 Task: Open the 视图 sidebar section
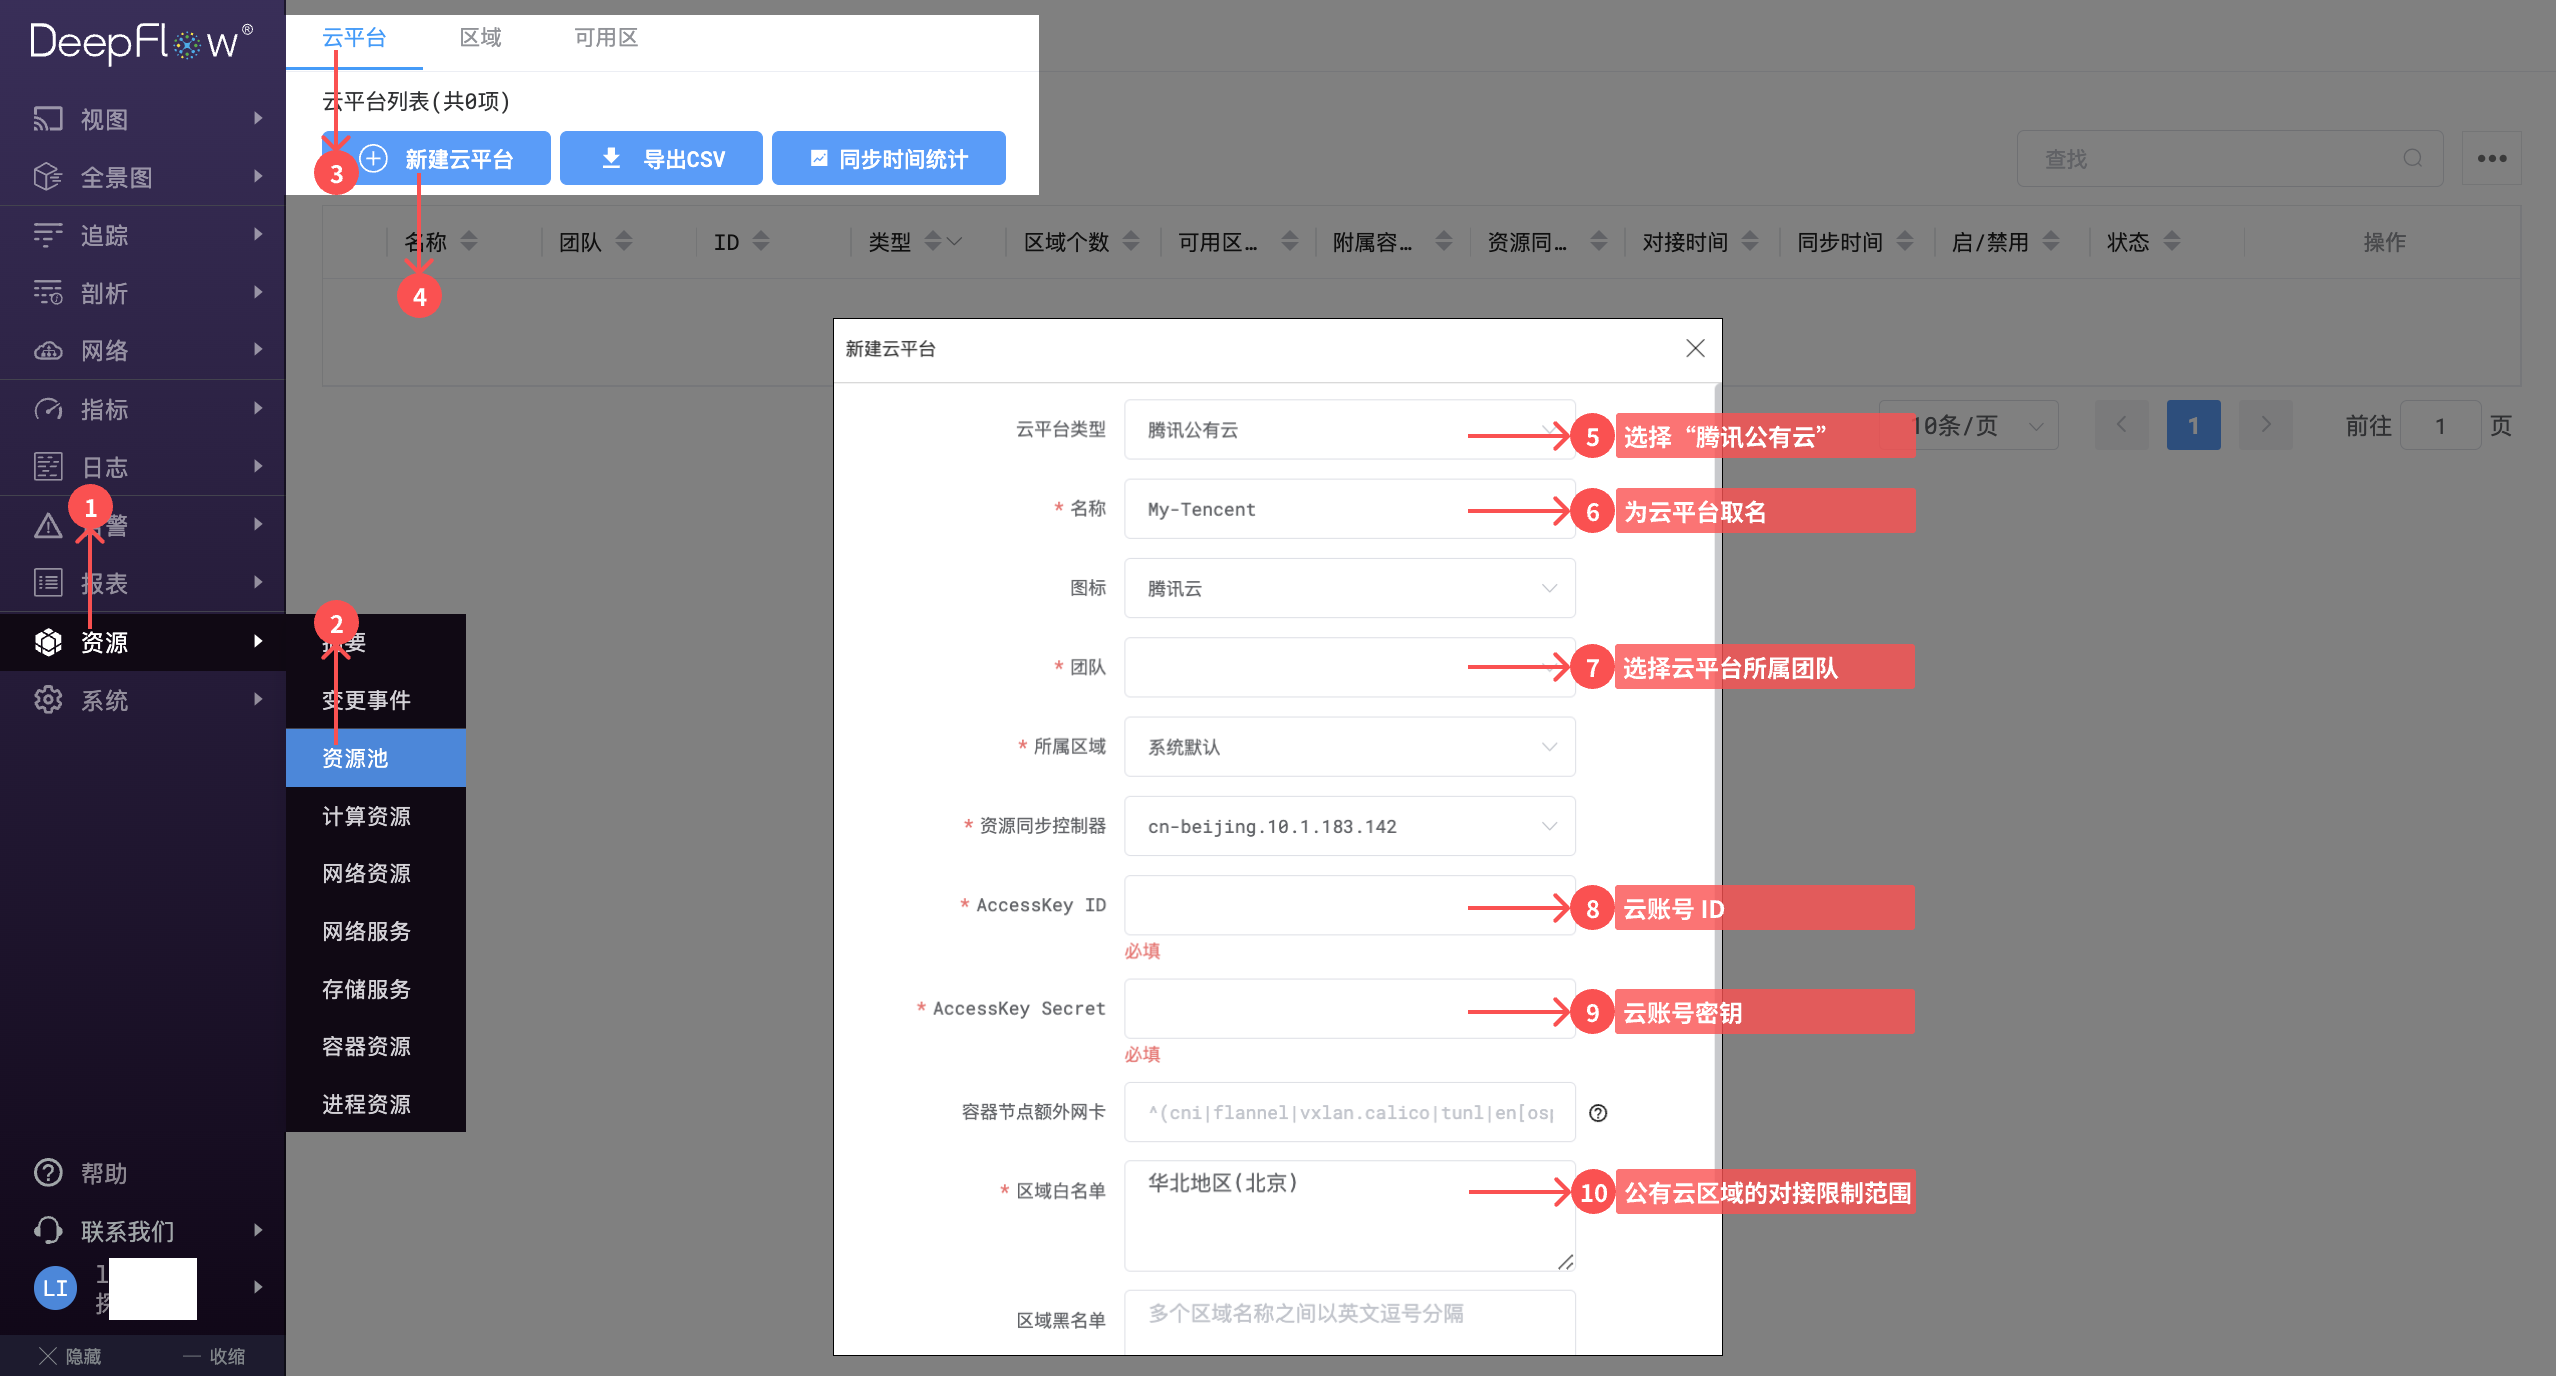[104, 118]
